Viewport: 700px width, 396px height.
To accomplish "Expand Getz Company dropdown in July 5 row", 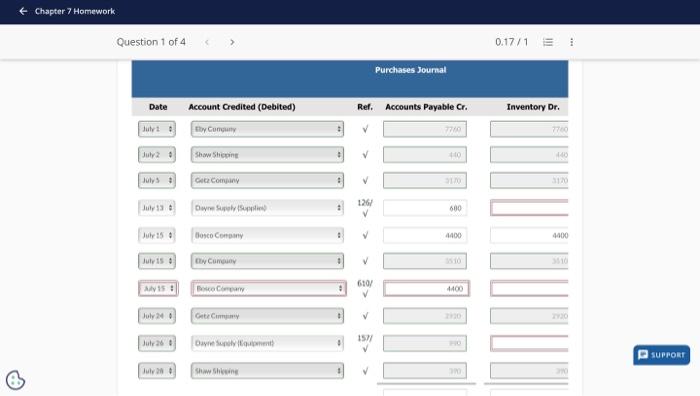I will click(x=267, y=180).
